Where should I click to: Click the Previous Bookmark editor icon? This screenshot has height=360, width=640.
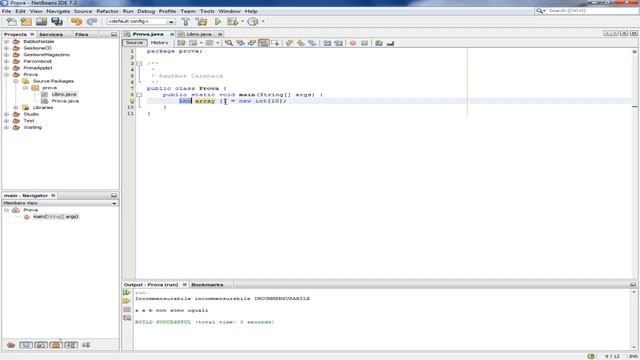click(x=289, y=43)
